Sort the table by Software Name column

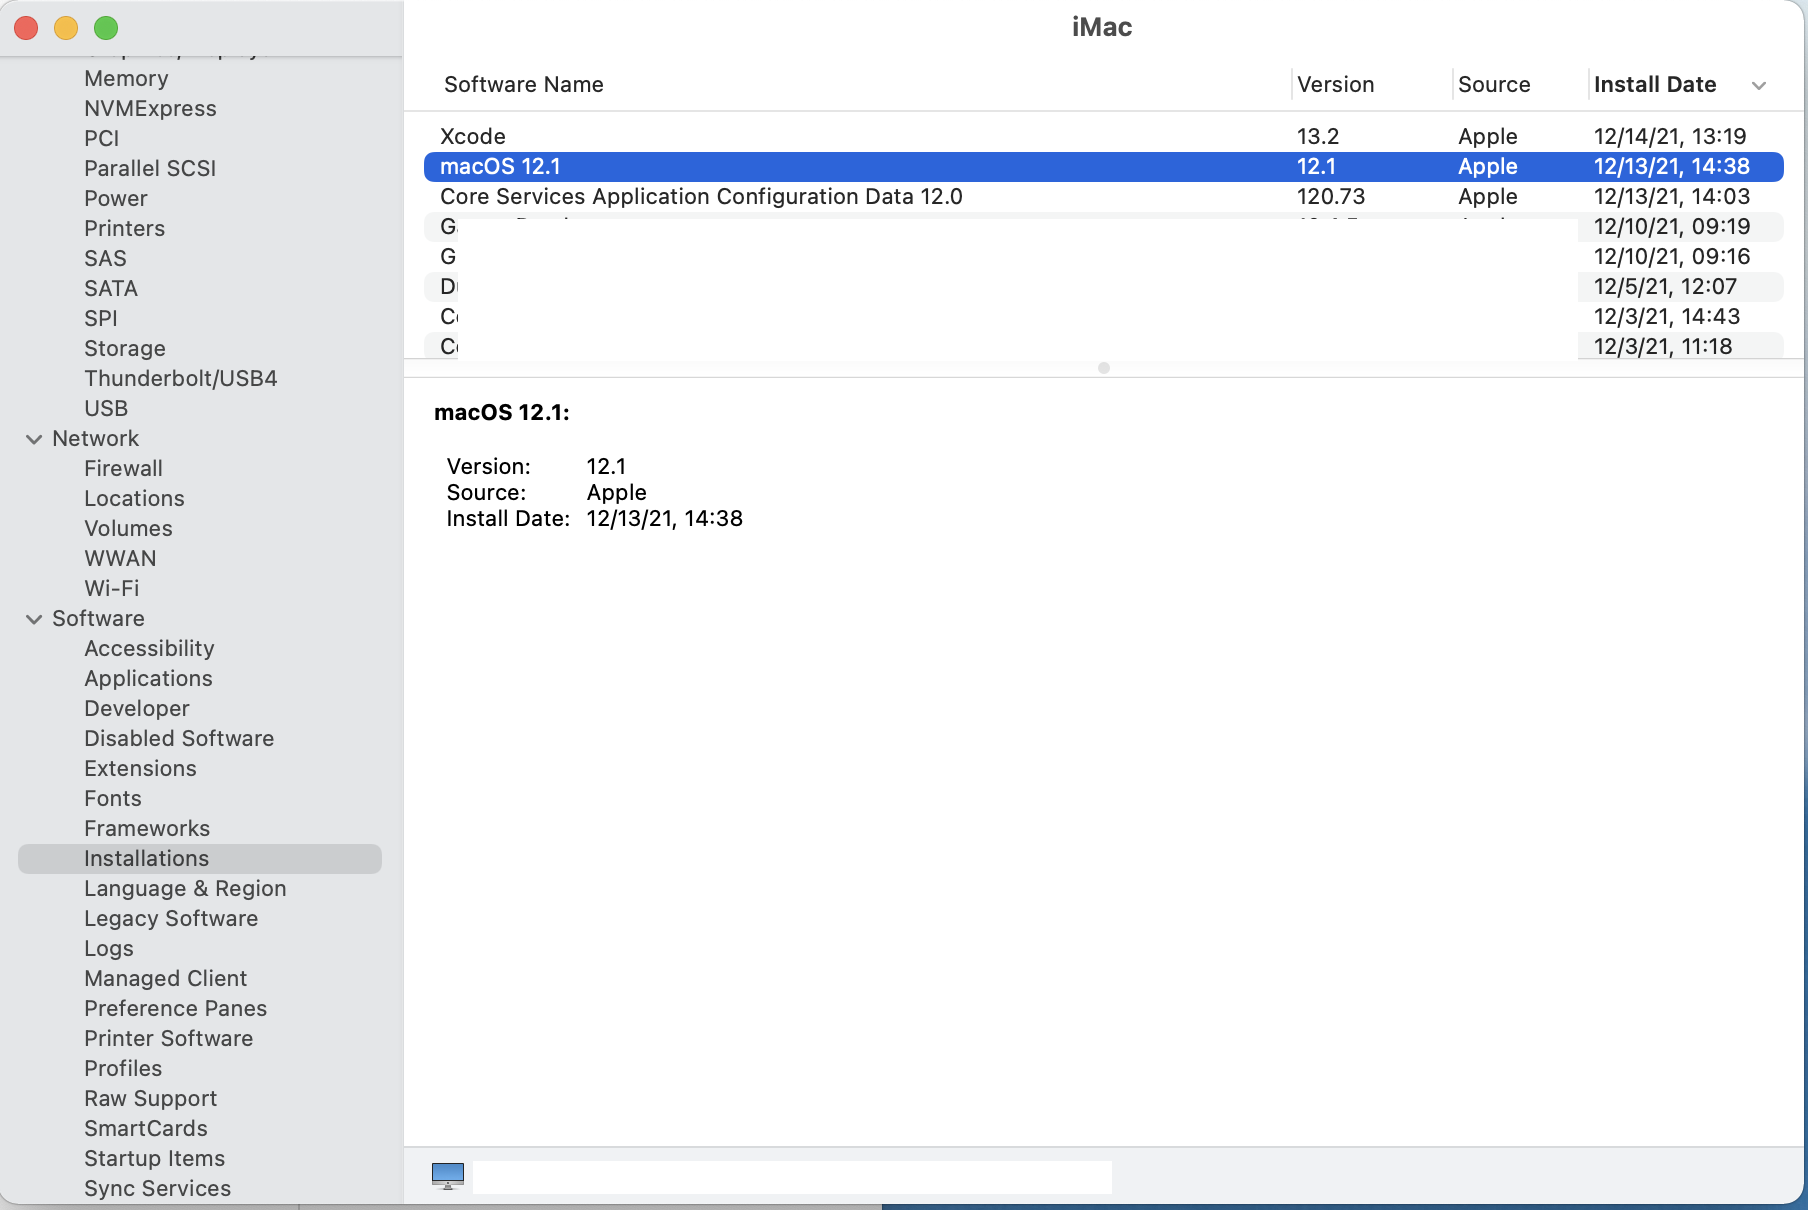[x=524, y=85]
